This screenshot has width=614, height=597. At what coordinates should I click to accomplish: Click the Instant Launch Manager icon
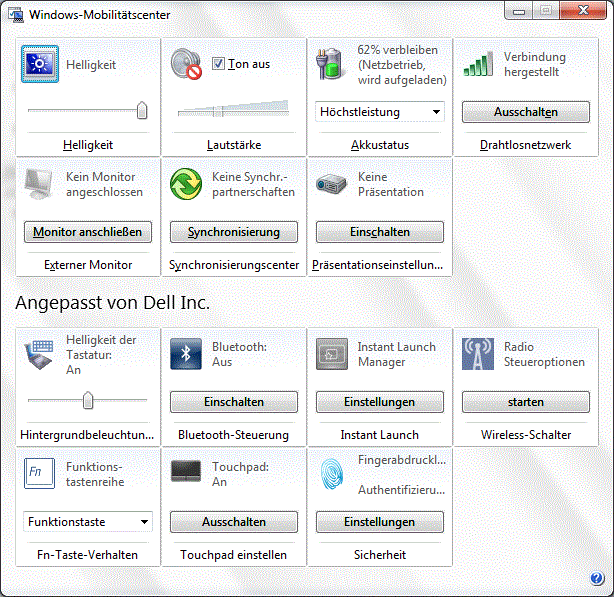coord(332,354)
